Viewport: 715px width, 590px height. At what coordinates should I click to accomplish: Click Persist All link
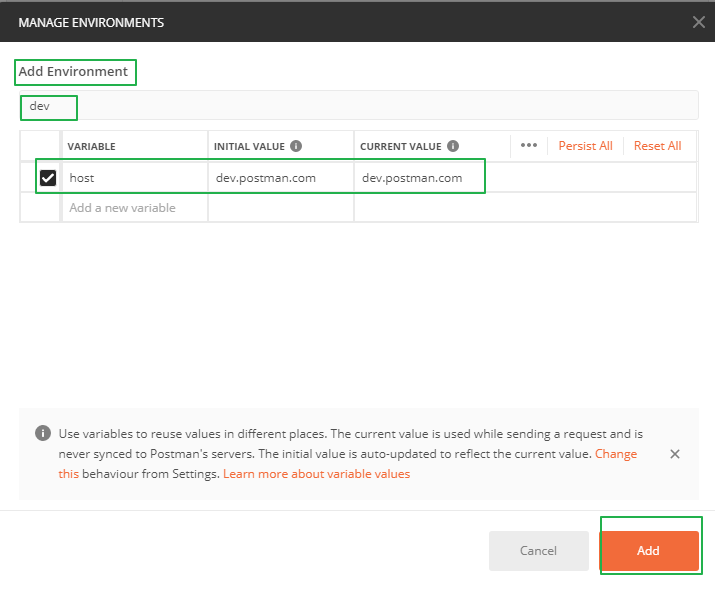coord(585,146)
